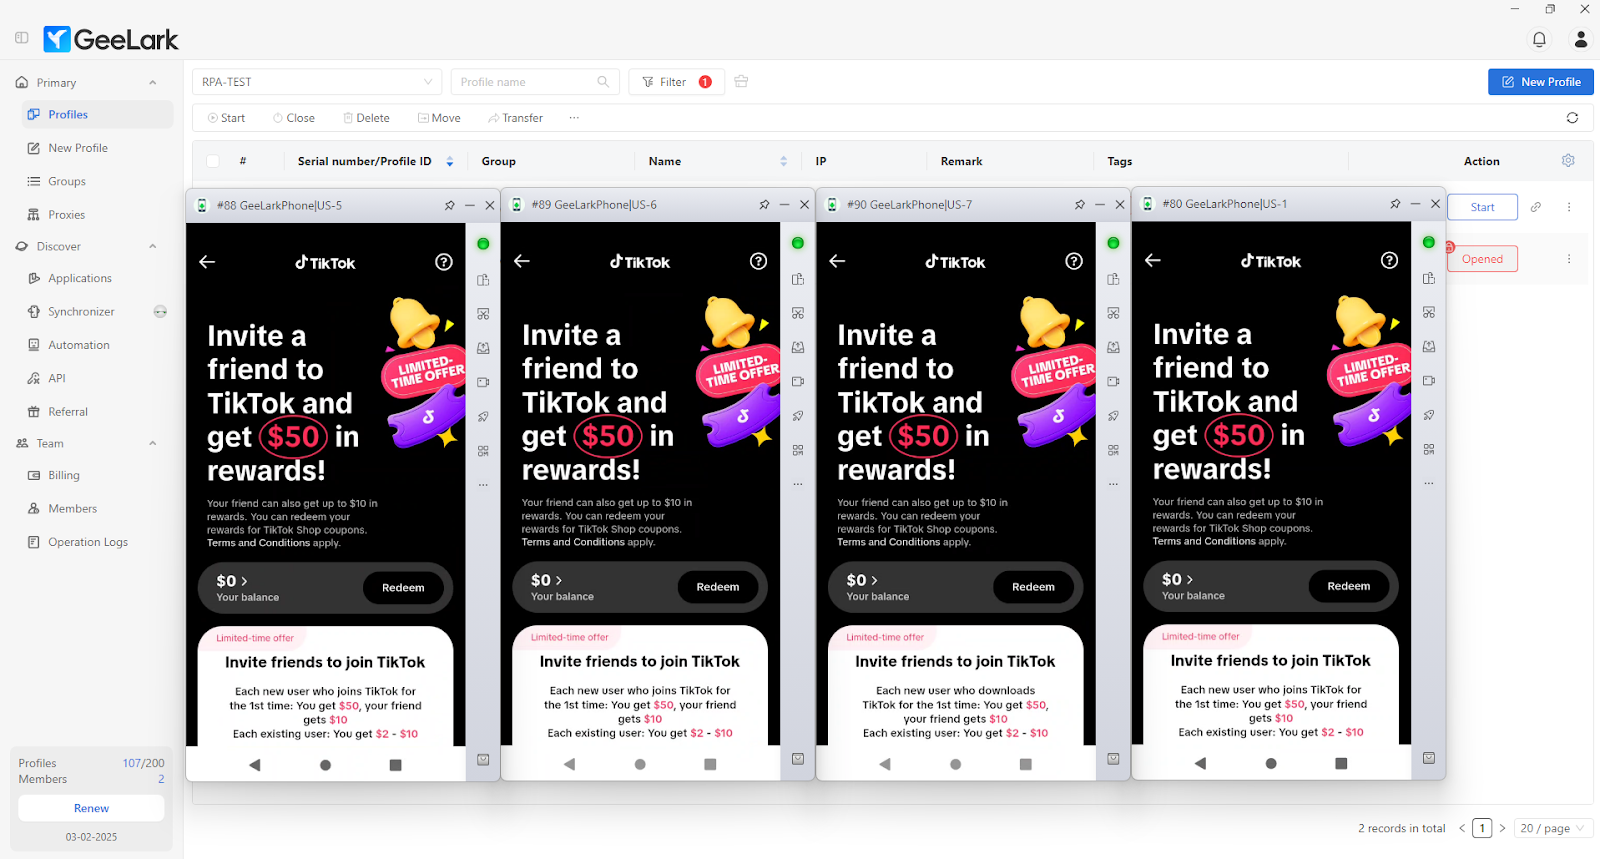Open the table column settings gear
Screen dimensions: 1600x859
click(x=1568, y=160)
